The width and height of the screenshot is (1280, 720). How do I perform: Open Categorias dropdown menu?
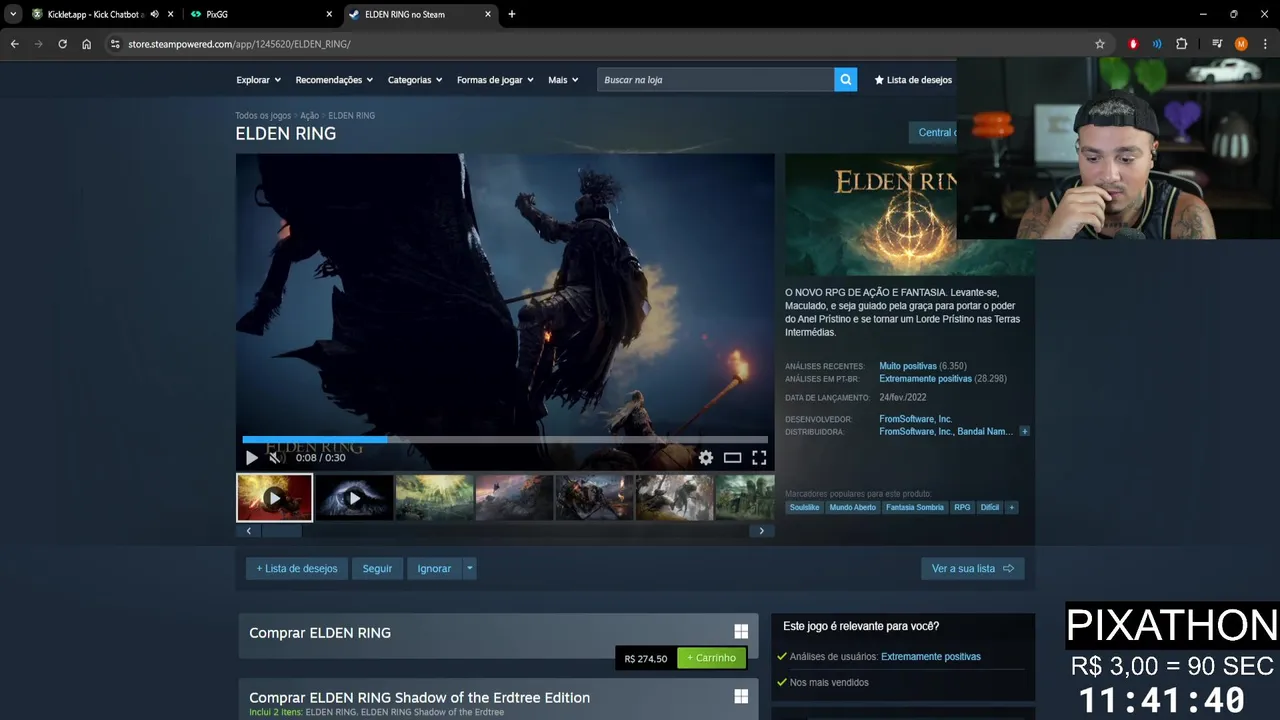coord(415,80)
